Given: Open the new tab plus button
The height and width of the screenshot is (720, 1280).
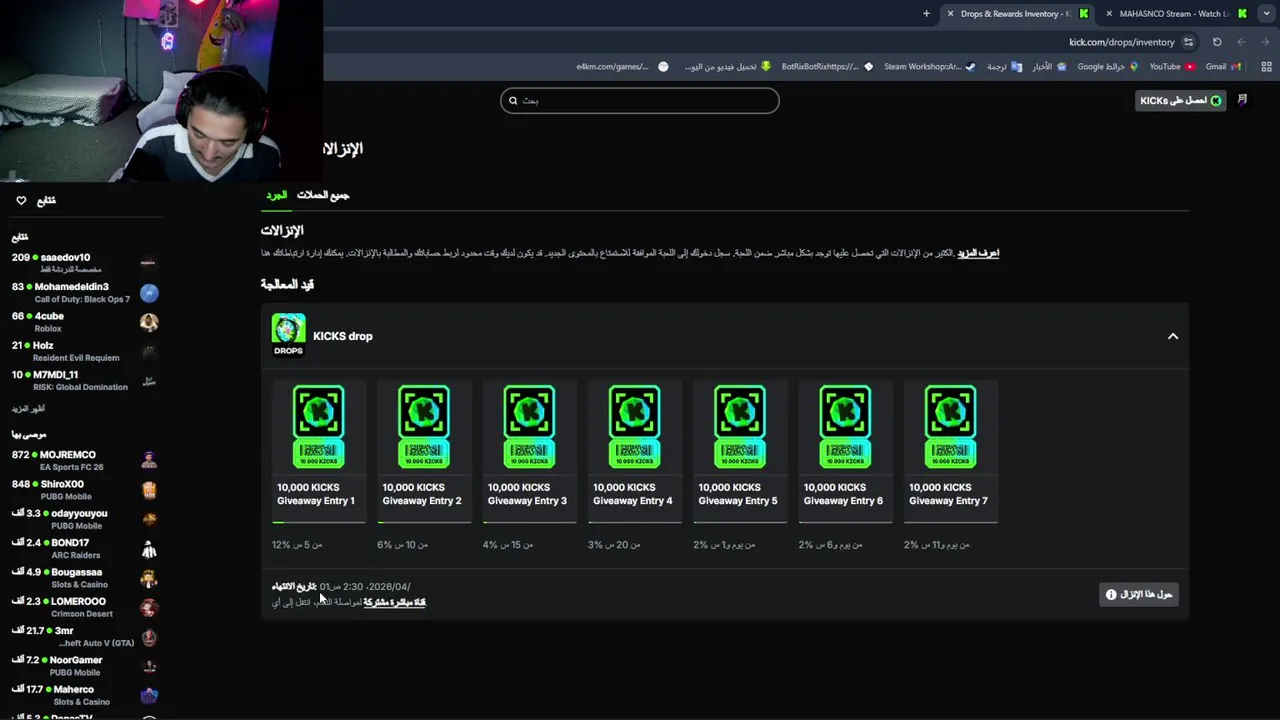Looking at the screenshot, I should tap(926, 13).
